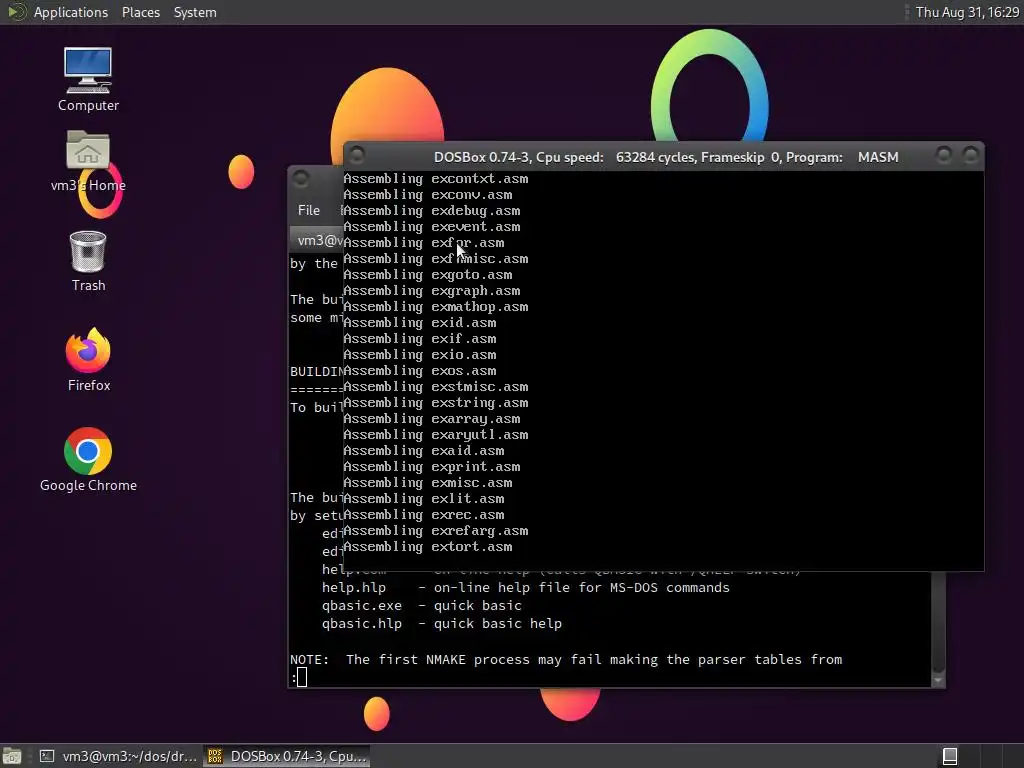Open the System menu
This screenshot has height=768, width=1024.
pos(195,12)
